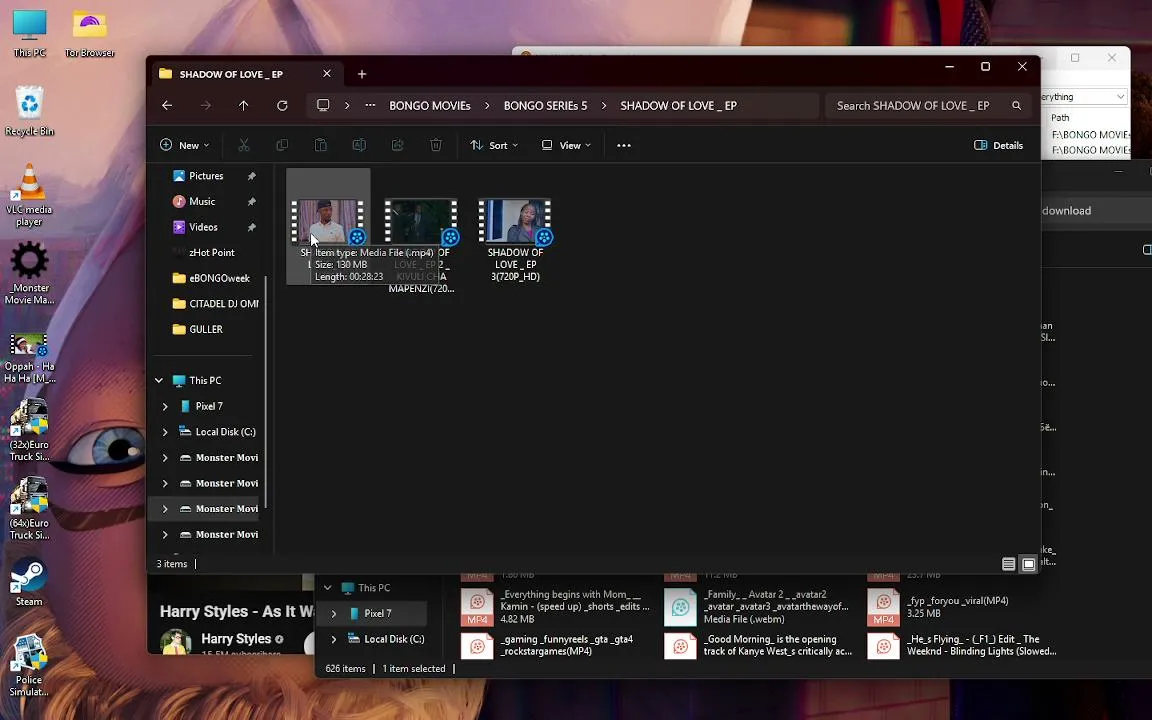Click the search magnifier icon
The image size is (1152, 720).
tap(1017, 106)
